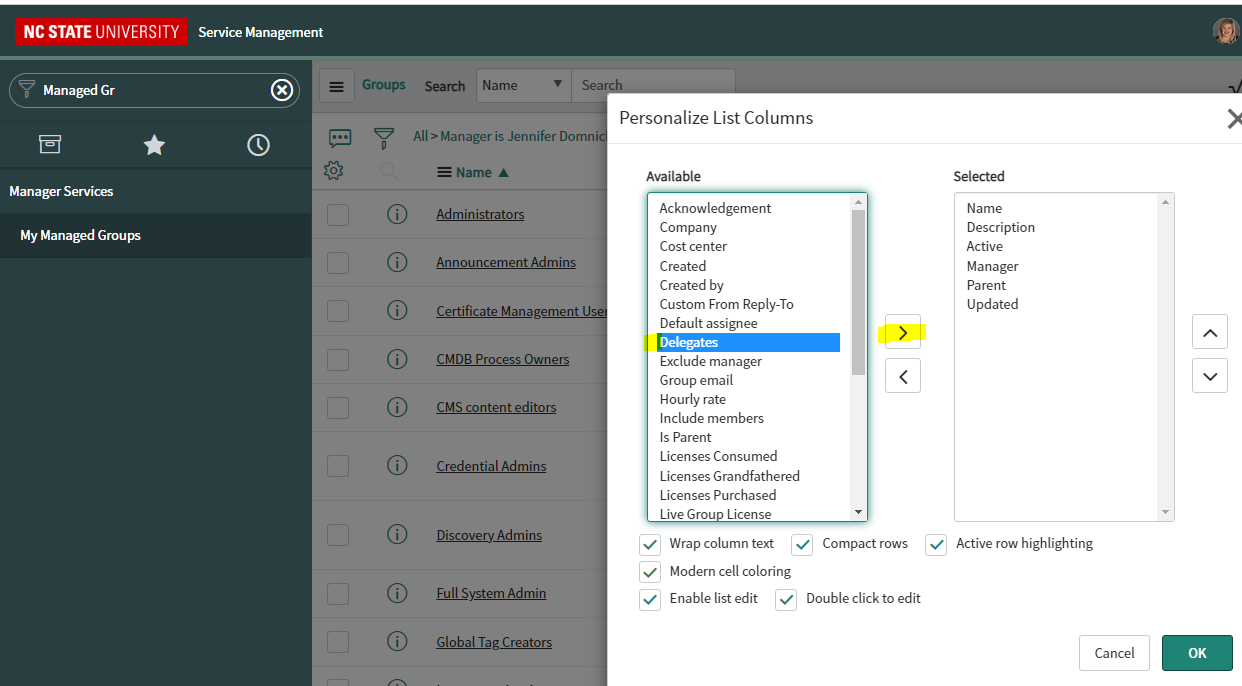Clear the navigator filter text
The height and width of the screenshot is (686, 1242).
tap(282, 90)
